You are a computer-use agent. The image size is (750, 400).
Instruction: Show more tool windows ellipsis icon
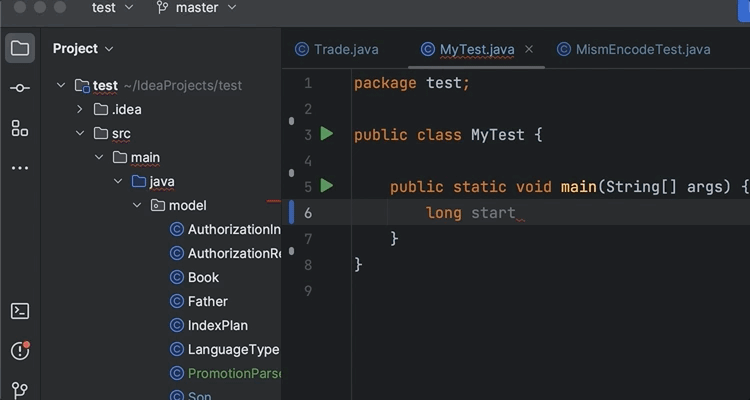20,168
